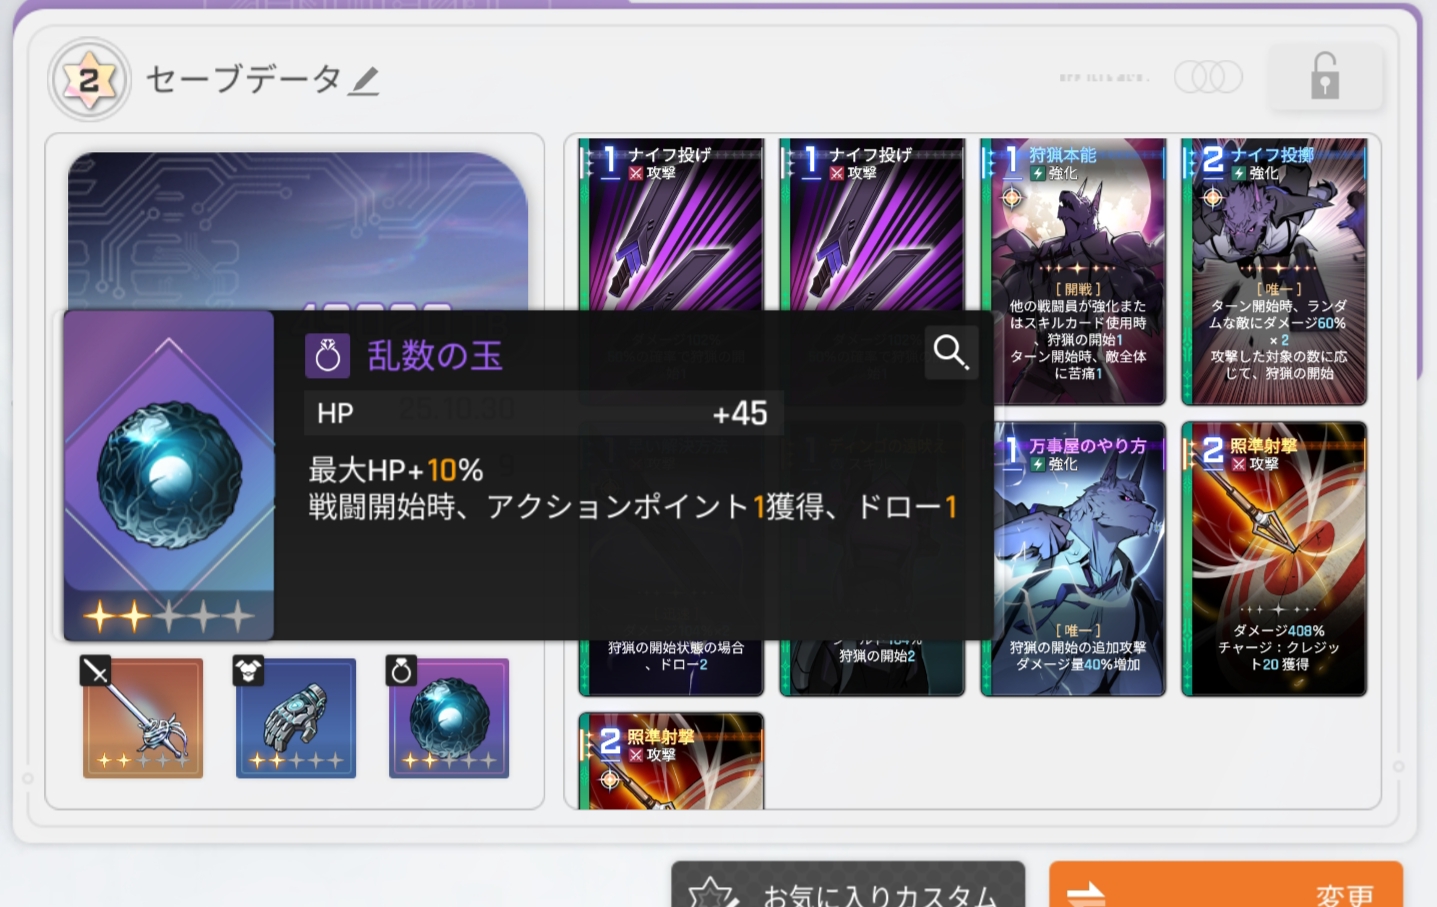
Task: Select the gauntlet armor equipment slot
Action: pos(296,718)
